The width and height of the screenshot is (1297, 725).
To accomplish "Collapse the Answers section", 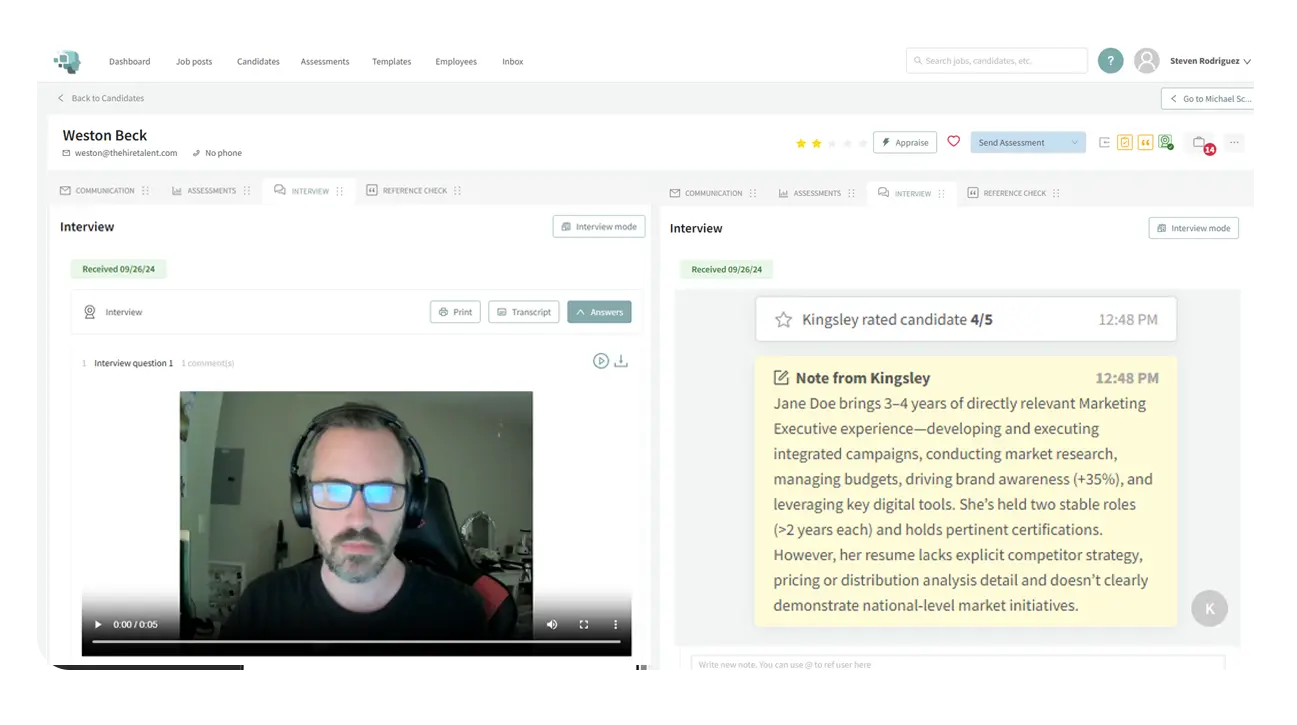I will [x=599, y=312].
